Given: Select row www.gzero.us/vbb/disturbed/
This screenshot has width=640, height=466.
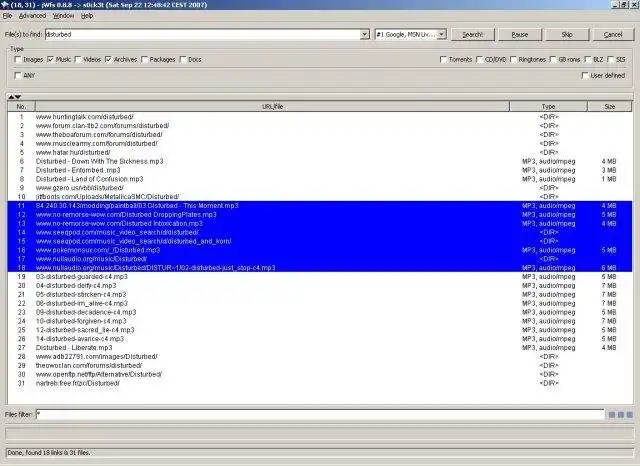Looking at the screenshot, I should pyautogui.click(x=320, y=188).
